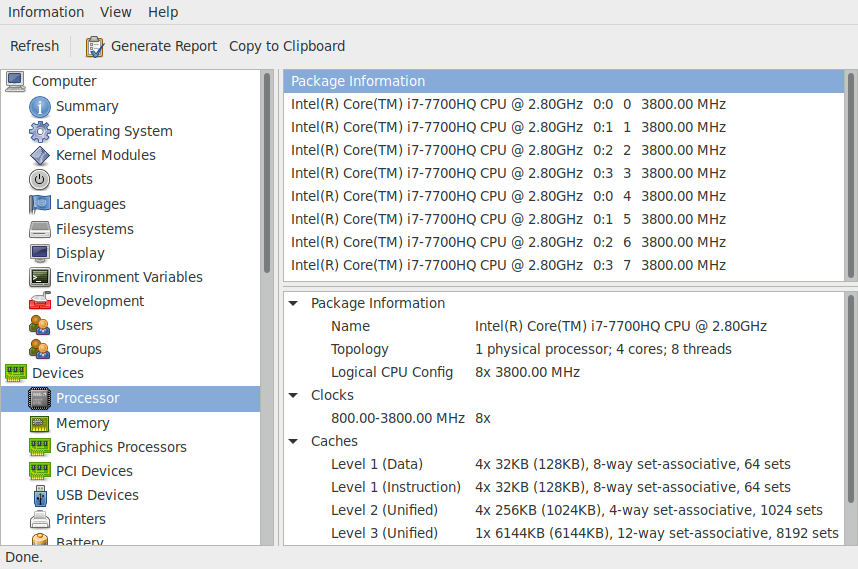The width and height of the screenshot is (858, 569).
Task: Select the CPU row numbered 4
Action: click(564, 196)
